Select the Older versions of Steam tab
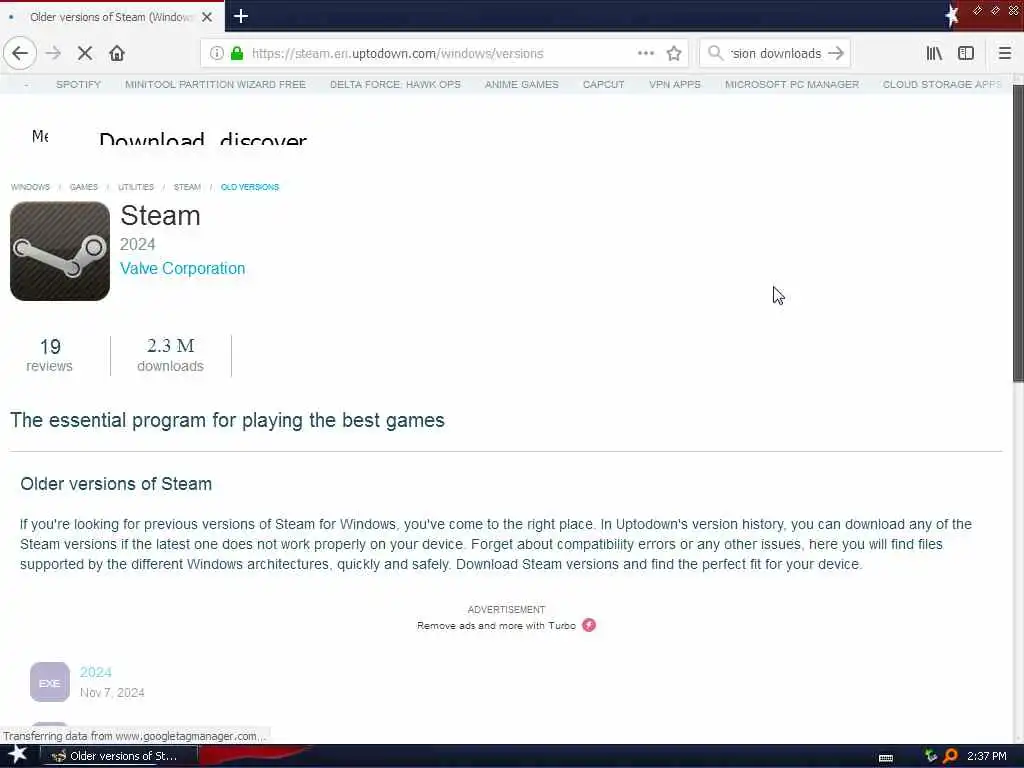 112,17
